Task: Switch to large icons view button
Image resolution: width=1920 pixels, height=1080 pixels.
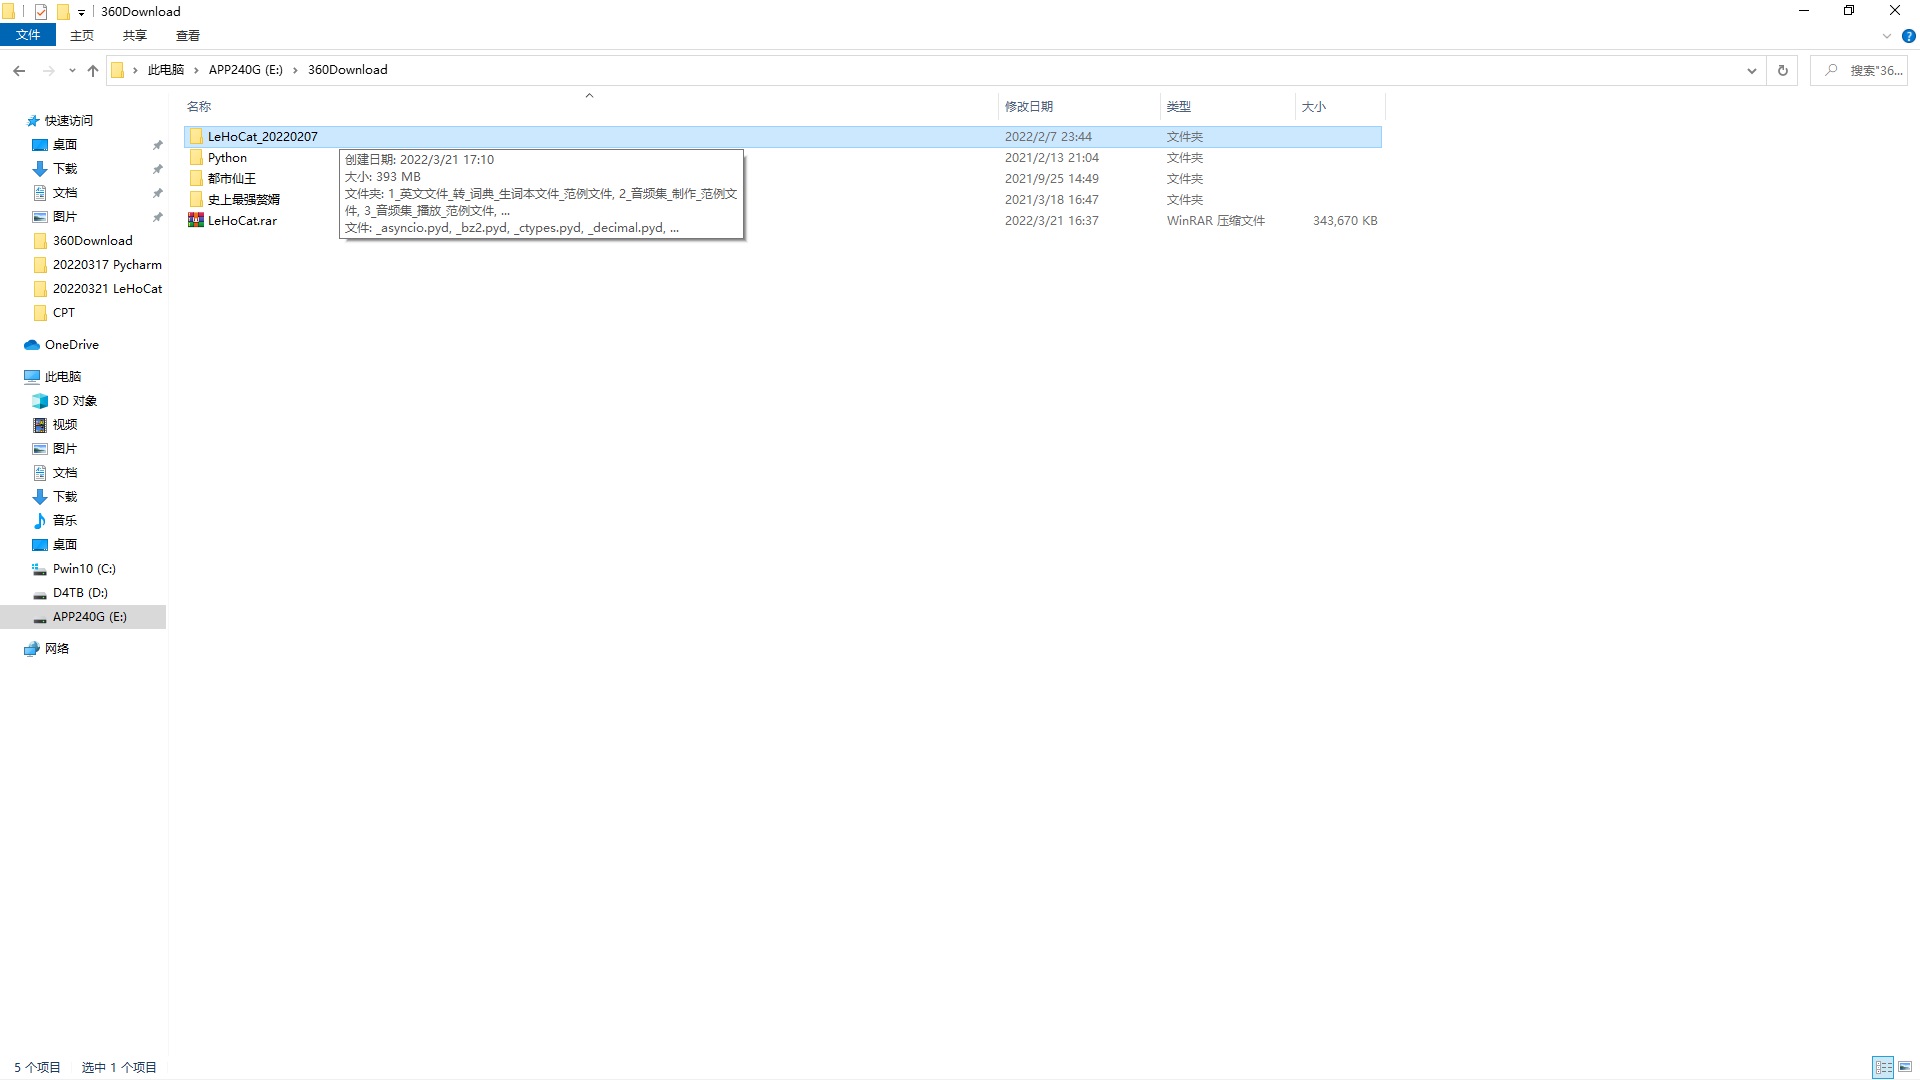Action: 1905,1067
